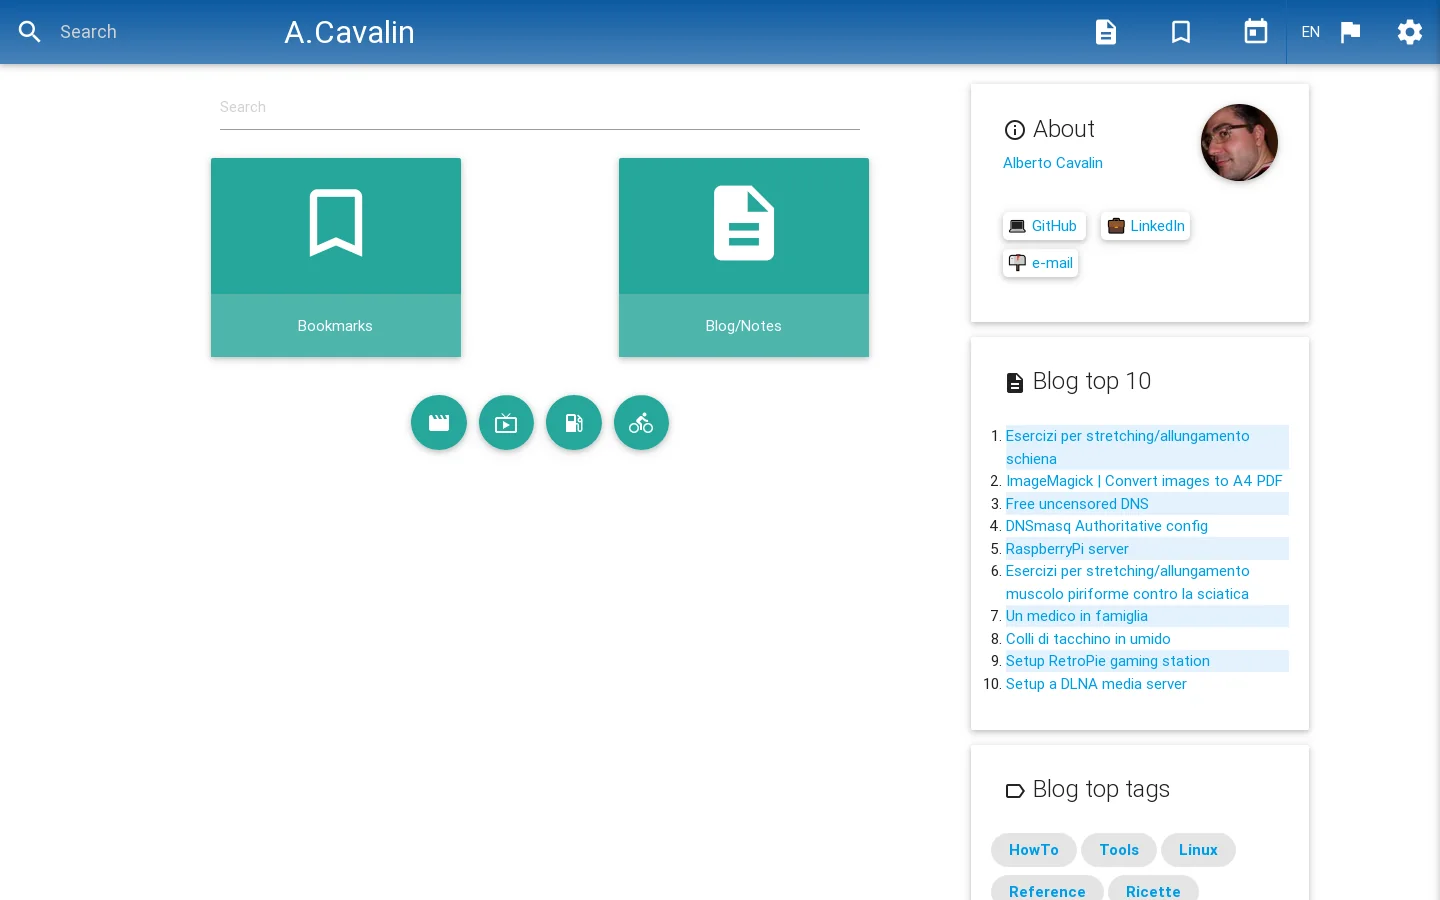This screenshot has width=1440, height=900.
Task: Click the flag icon in the header
Action: 1350,32
